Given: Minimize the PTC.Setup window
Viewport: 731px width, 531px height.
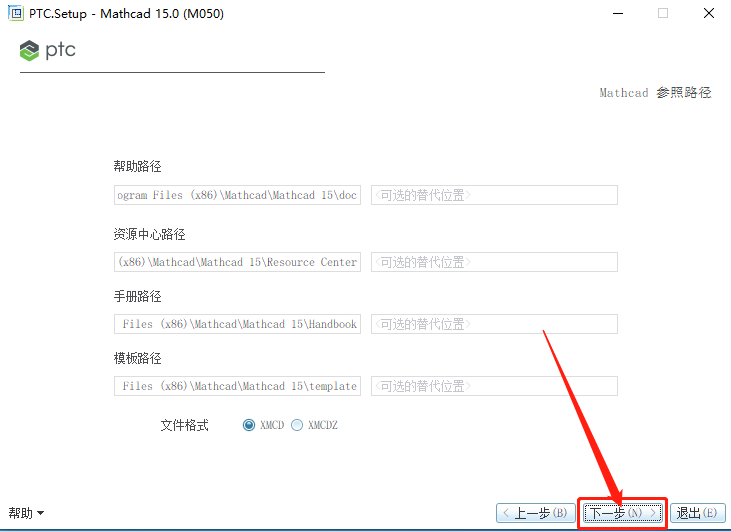Looking at the screenshot, I should point(618,13).
